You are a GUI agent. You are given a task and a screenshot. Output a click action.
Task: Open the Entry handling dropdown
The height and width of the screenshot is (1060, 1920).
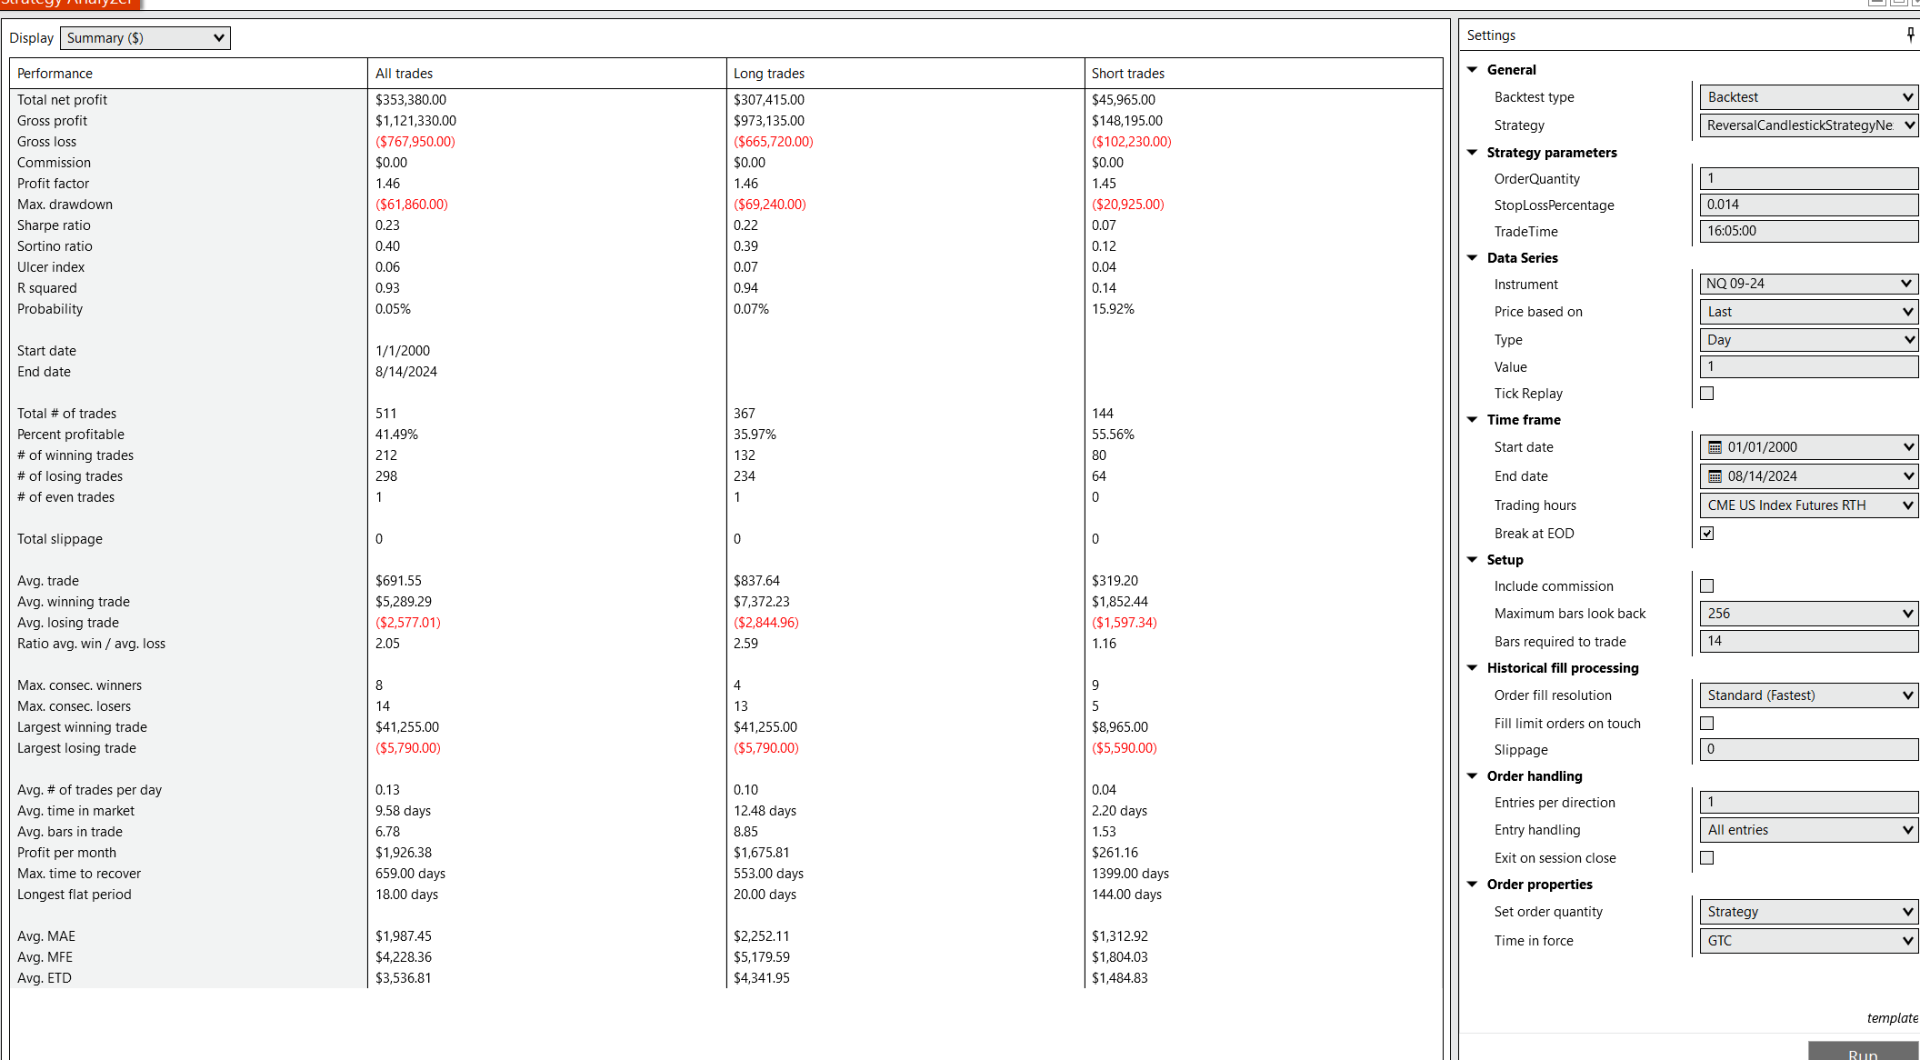coord(1809,830)
